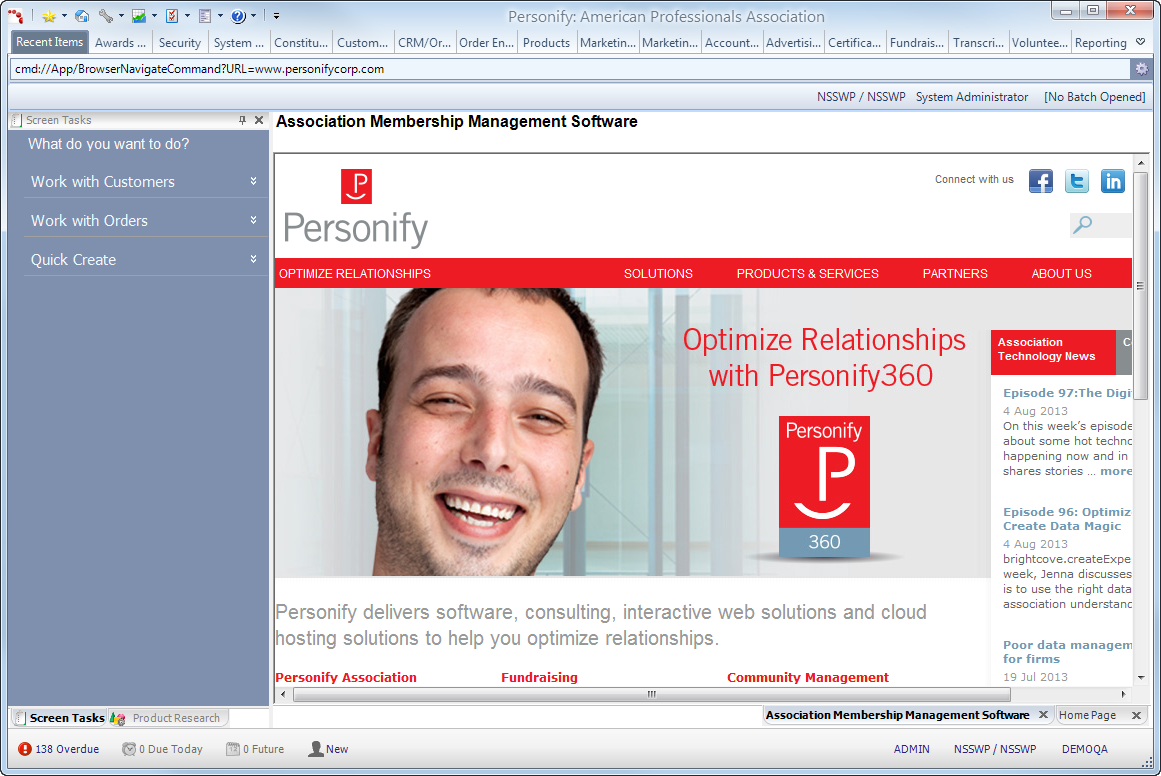Image resolution: width=1161 pixels, height=776 pixels.
Task: Open the Recent Items tab
Action: click(x=50, y=42)
